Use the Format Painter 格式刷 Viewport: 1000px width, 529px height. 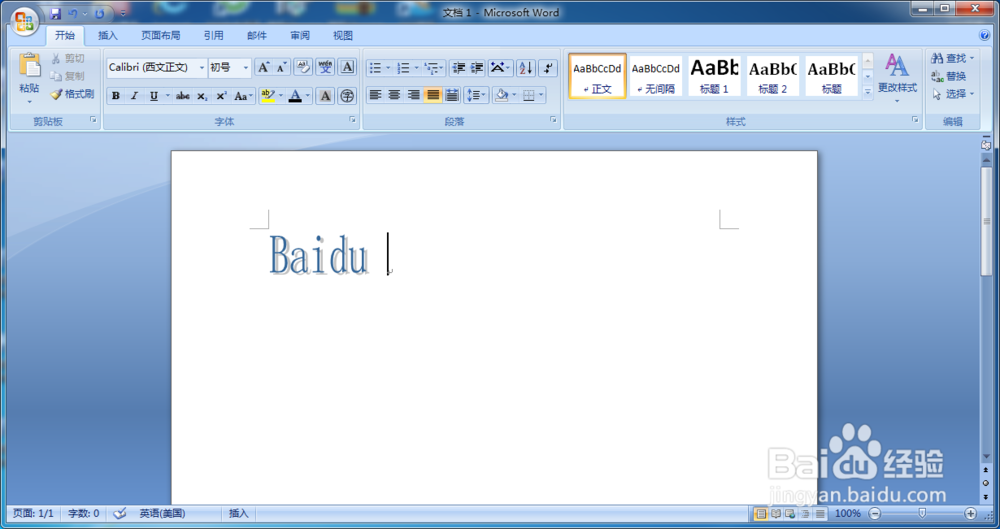click(72, 94)
